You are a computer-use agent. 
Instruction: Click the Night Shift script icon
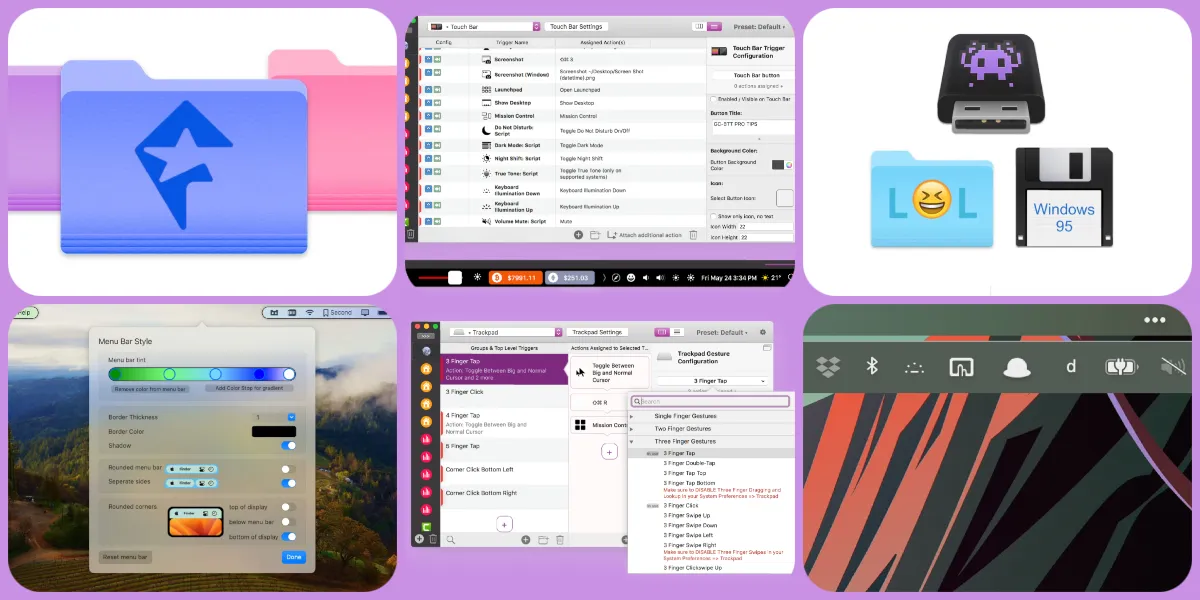coord(485,158)
